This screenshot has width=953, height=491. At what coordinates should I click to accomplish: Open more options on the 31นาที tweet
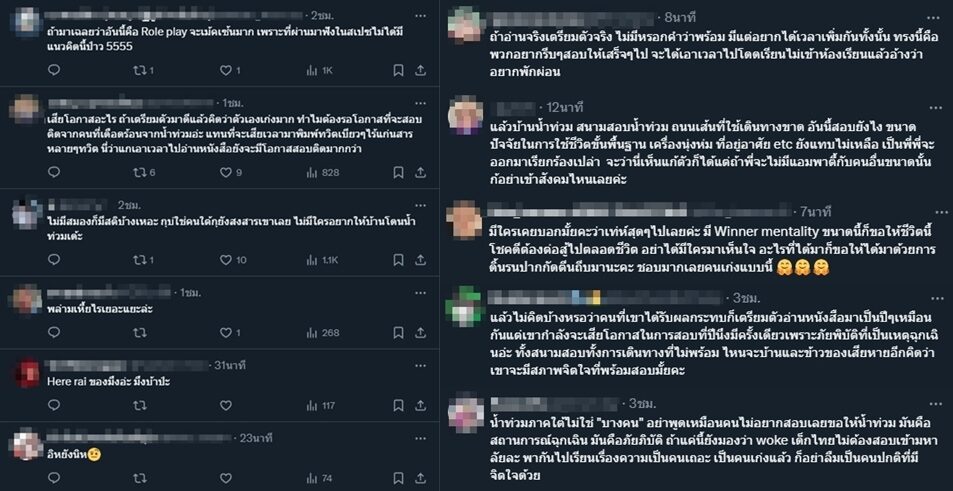[x=420, y=366]
